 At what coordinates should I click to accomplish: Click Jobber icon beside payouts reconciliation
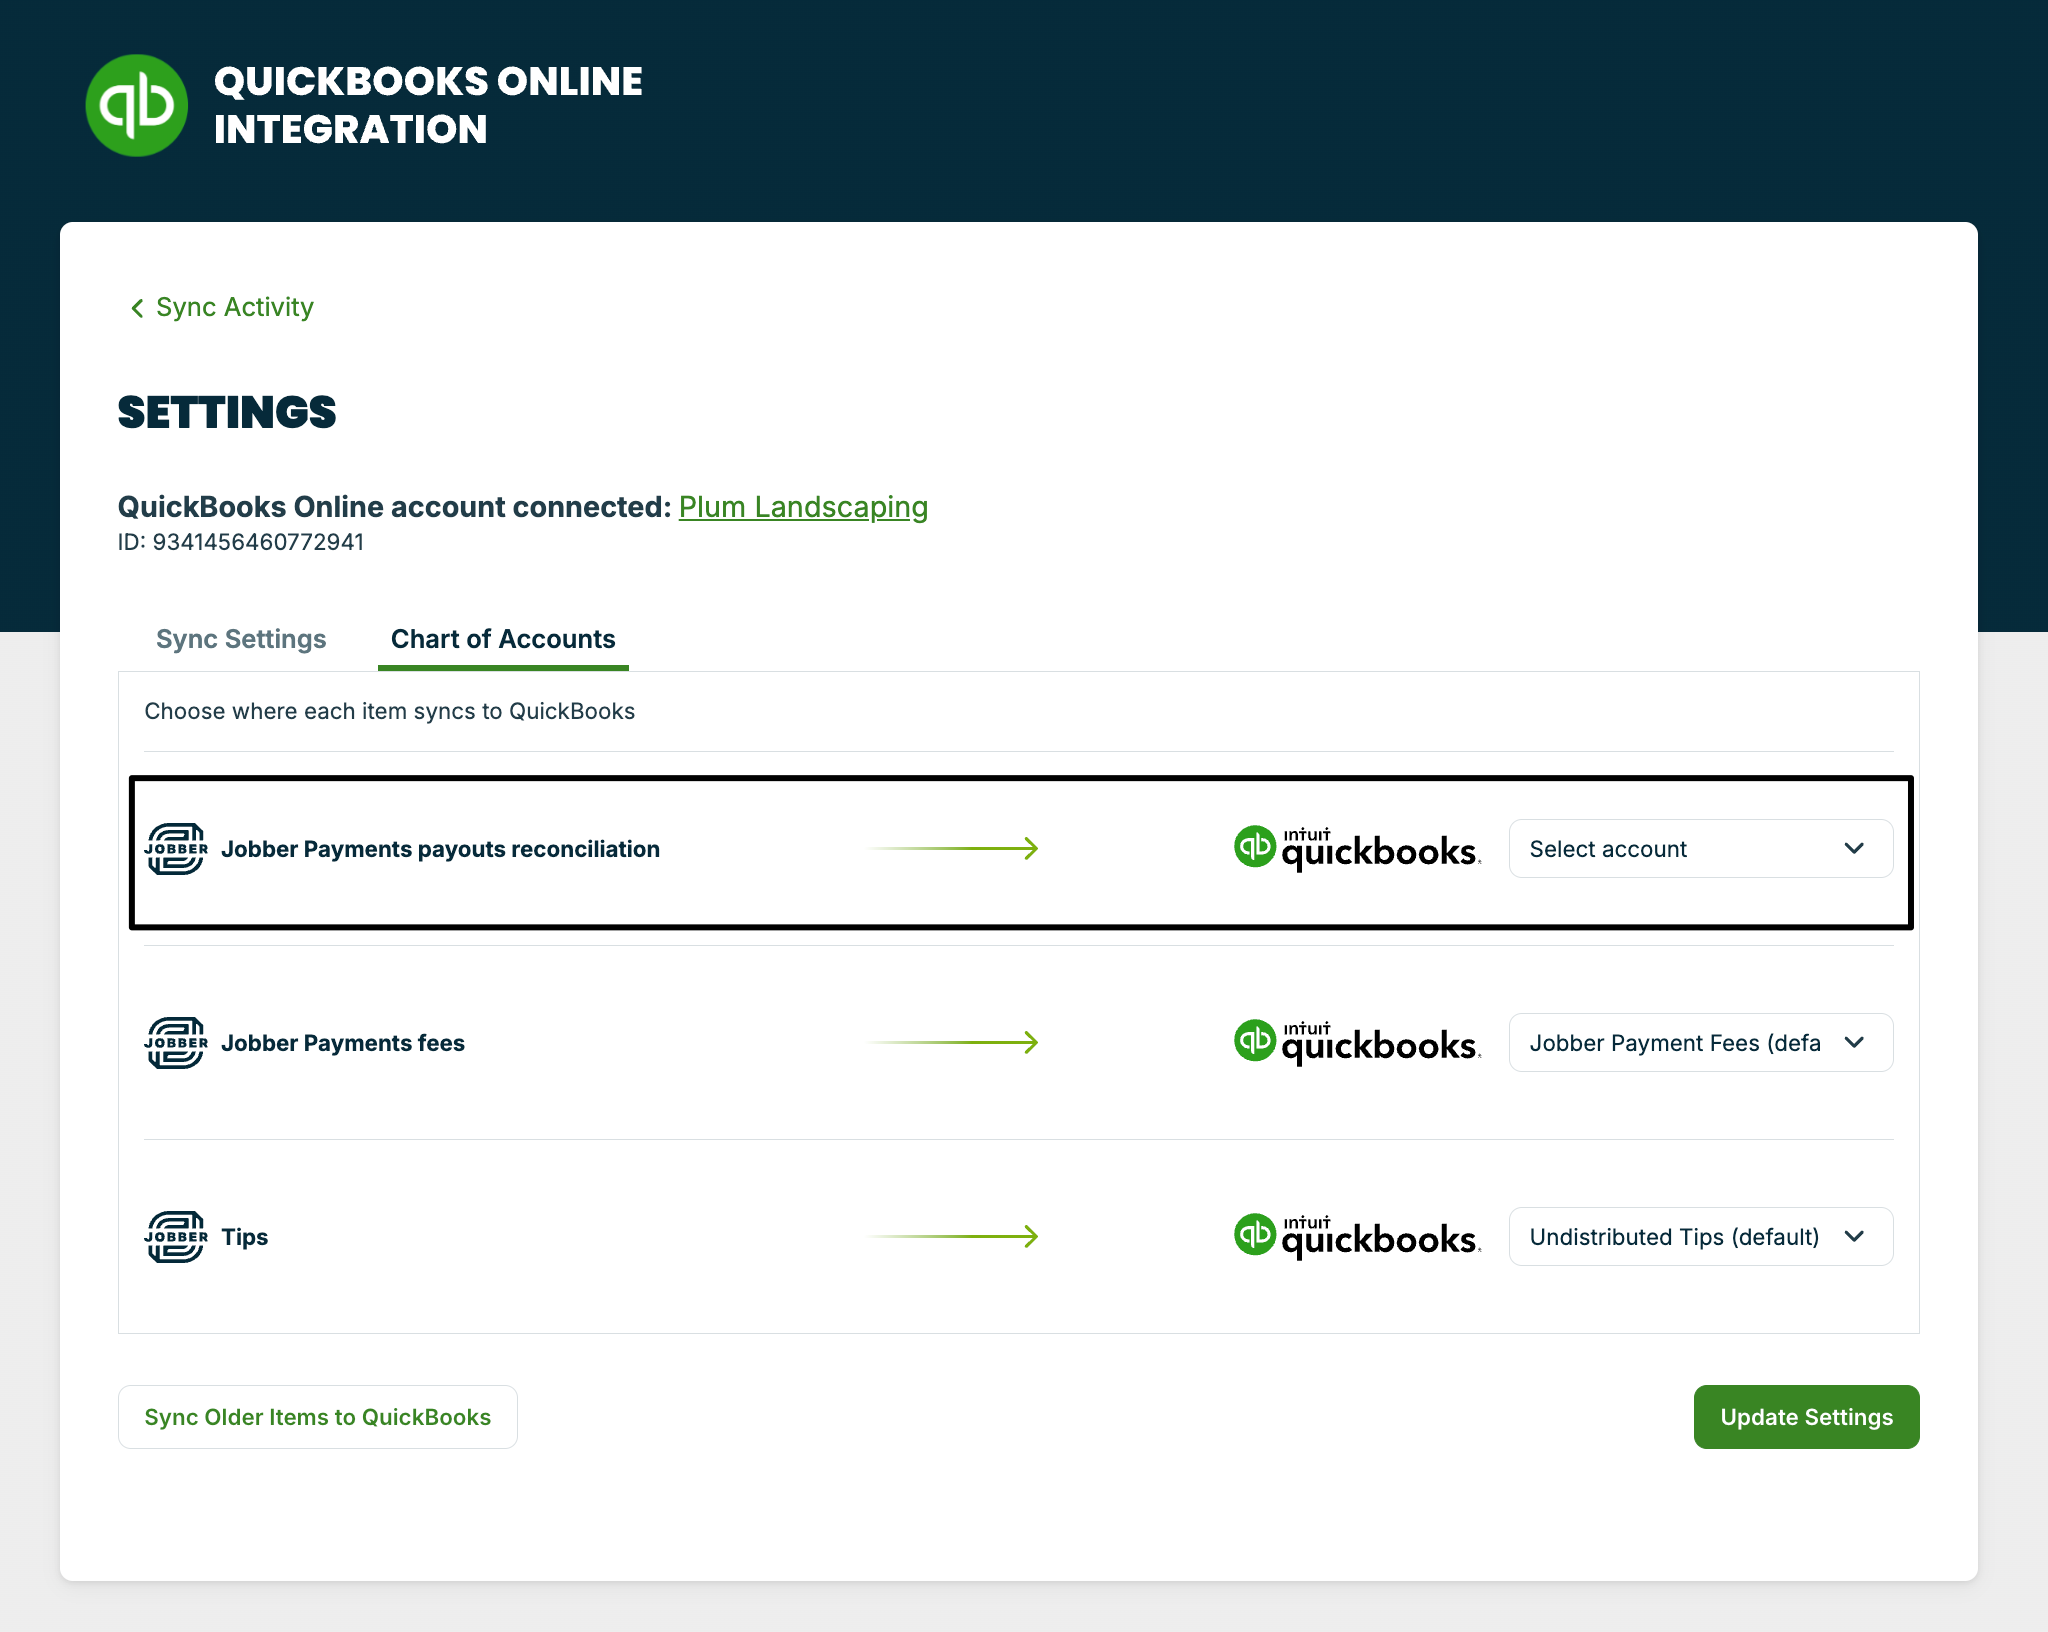pyautogui.click(x=176, y=849)
